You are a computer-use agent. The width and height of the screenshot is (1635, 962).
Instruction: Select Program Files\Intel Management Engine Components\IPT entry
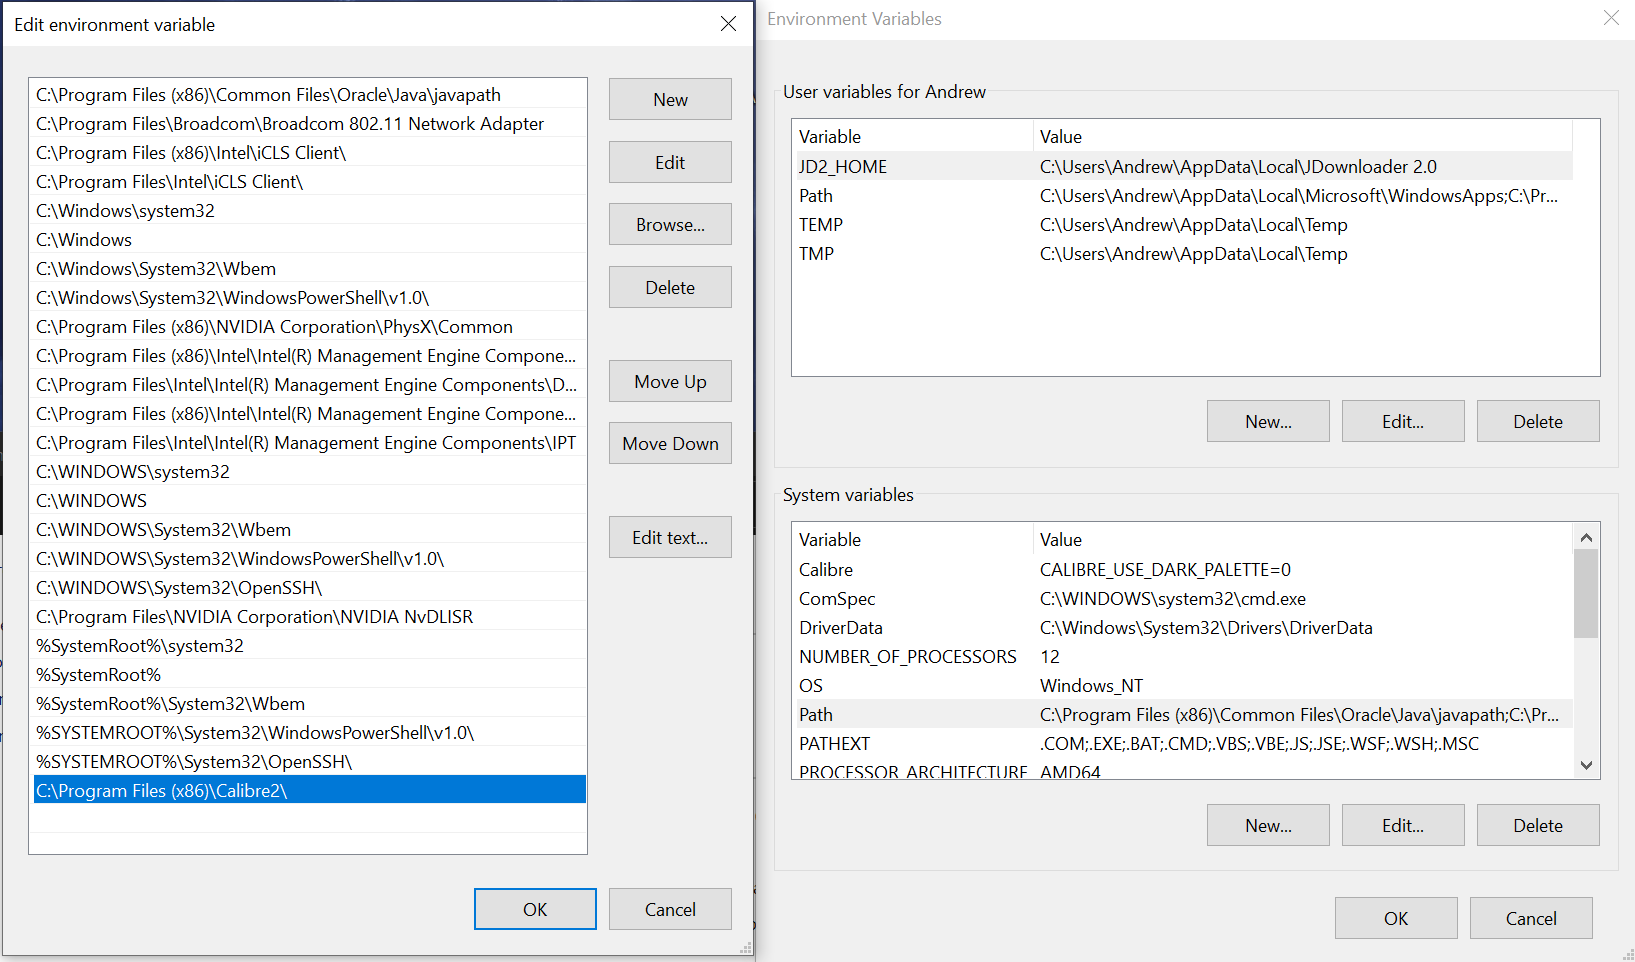tap(310, 442)
